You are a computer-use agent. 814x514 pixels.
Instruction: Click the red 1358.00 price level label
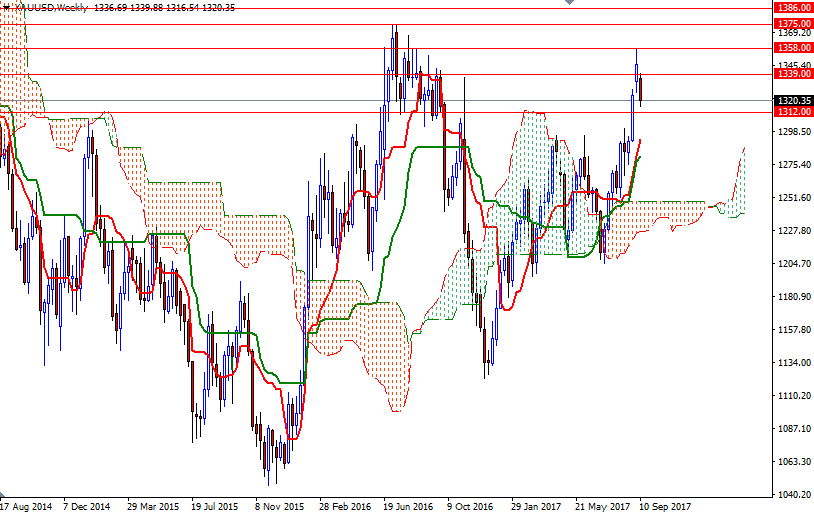(x=793, y=47)
